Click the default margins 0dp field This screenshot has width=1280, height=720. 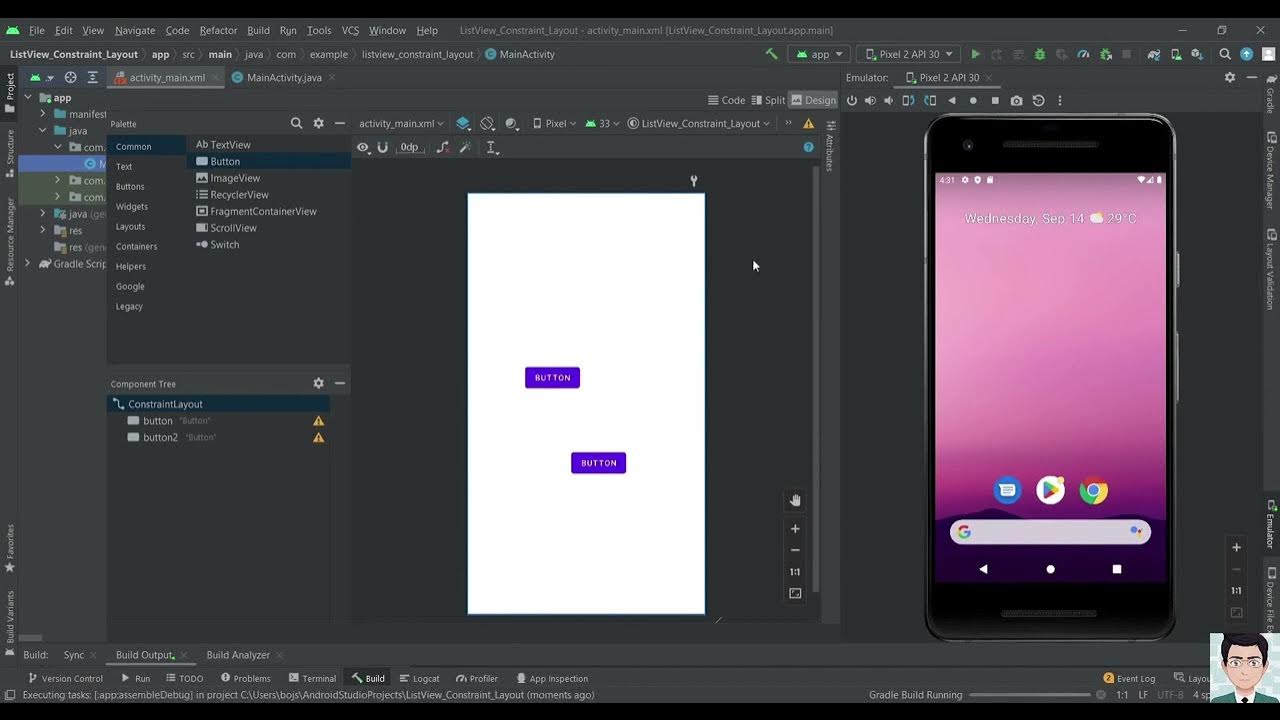coord(410,147)
